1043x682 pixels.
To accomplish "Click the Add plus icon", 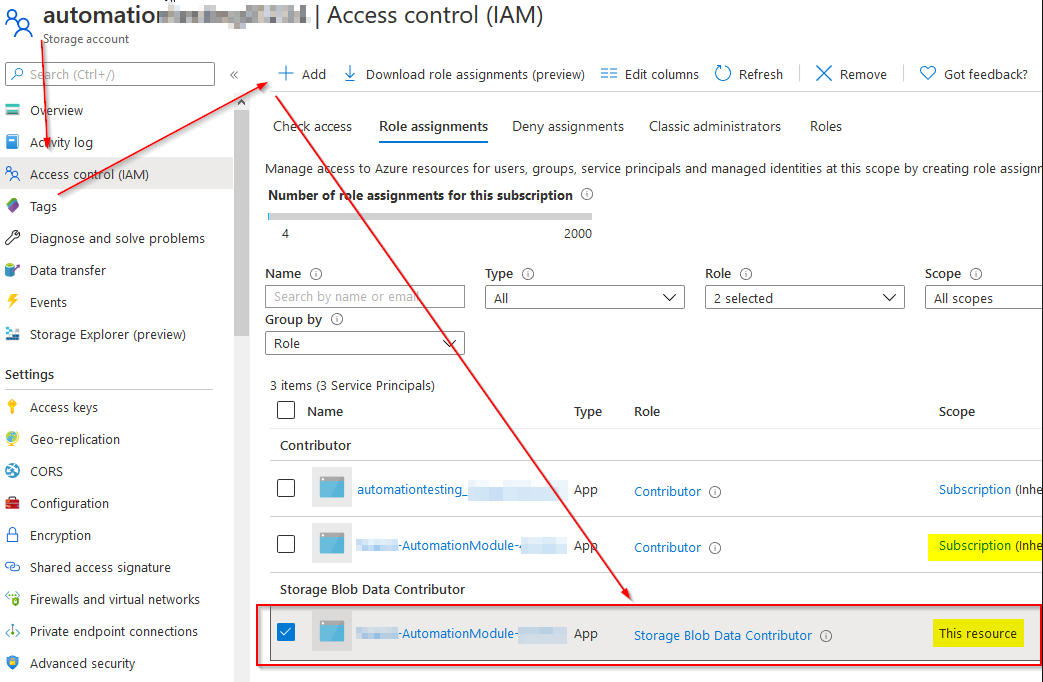I will click(285, 73).
